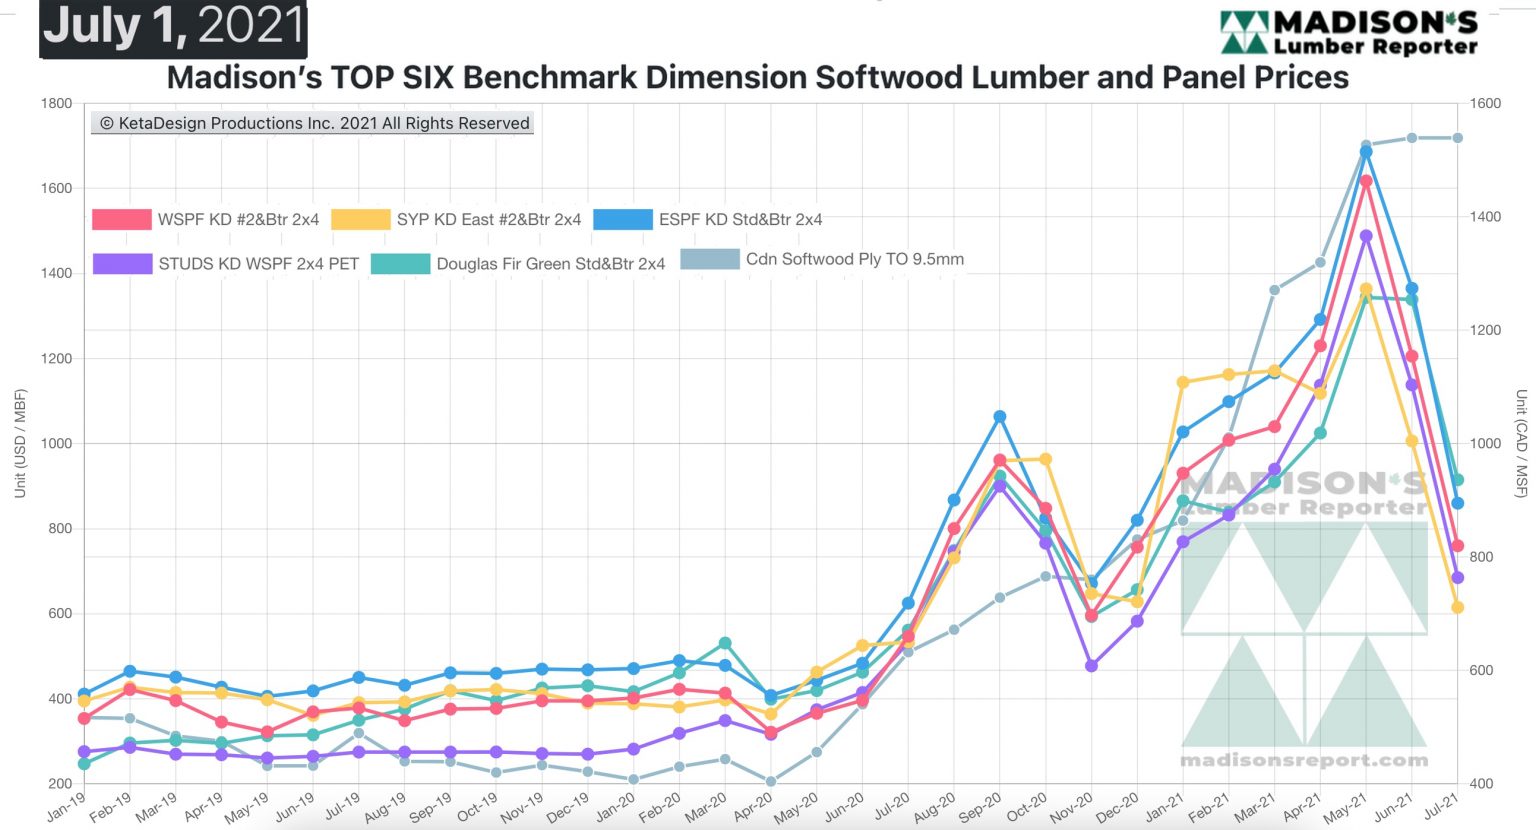
Task: Click the KetaDesign Productions copyright notice
Action: tap(313, 123)
